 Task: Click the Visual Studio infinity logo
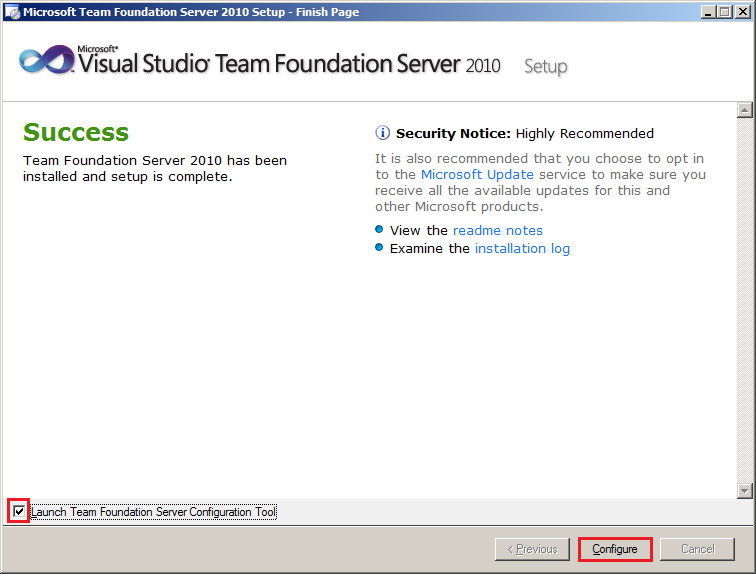coord(47,60)
